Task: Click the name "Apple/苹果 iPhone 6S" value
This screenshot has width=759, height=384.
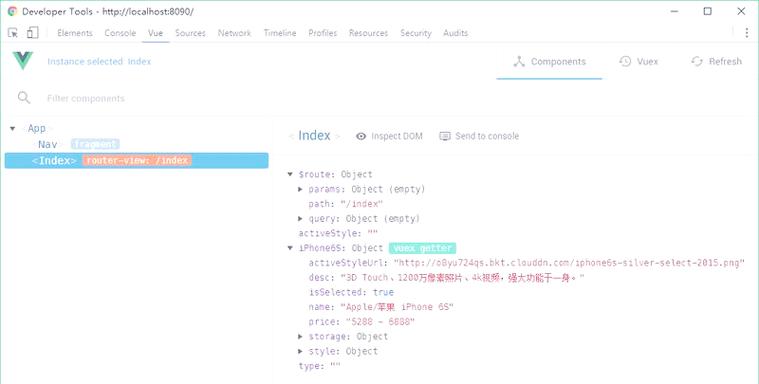Action: pos(397,307)
